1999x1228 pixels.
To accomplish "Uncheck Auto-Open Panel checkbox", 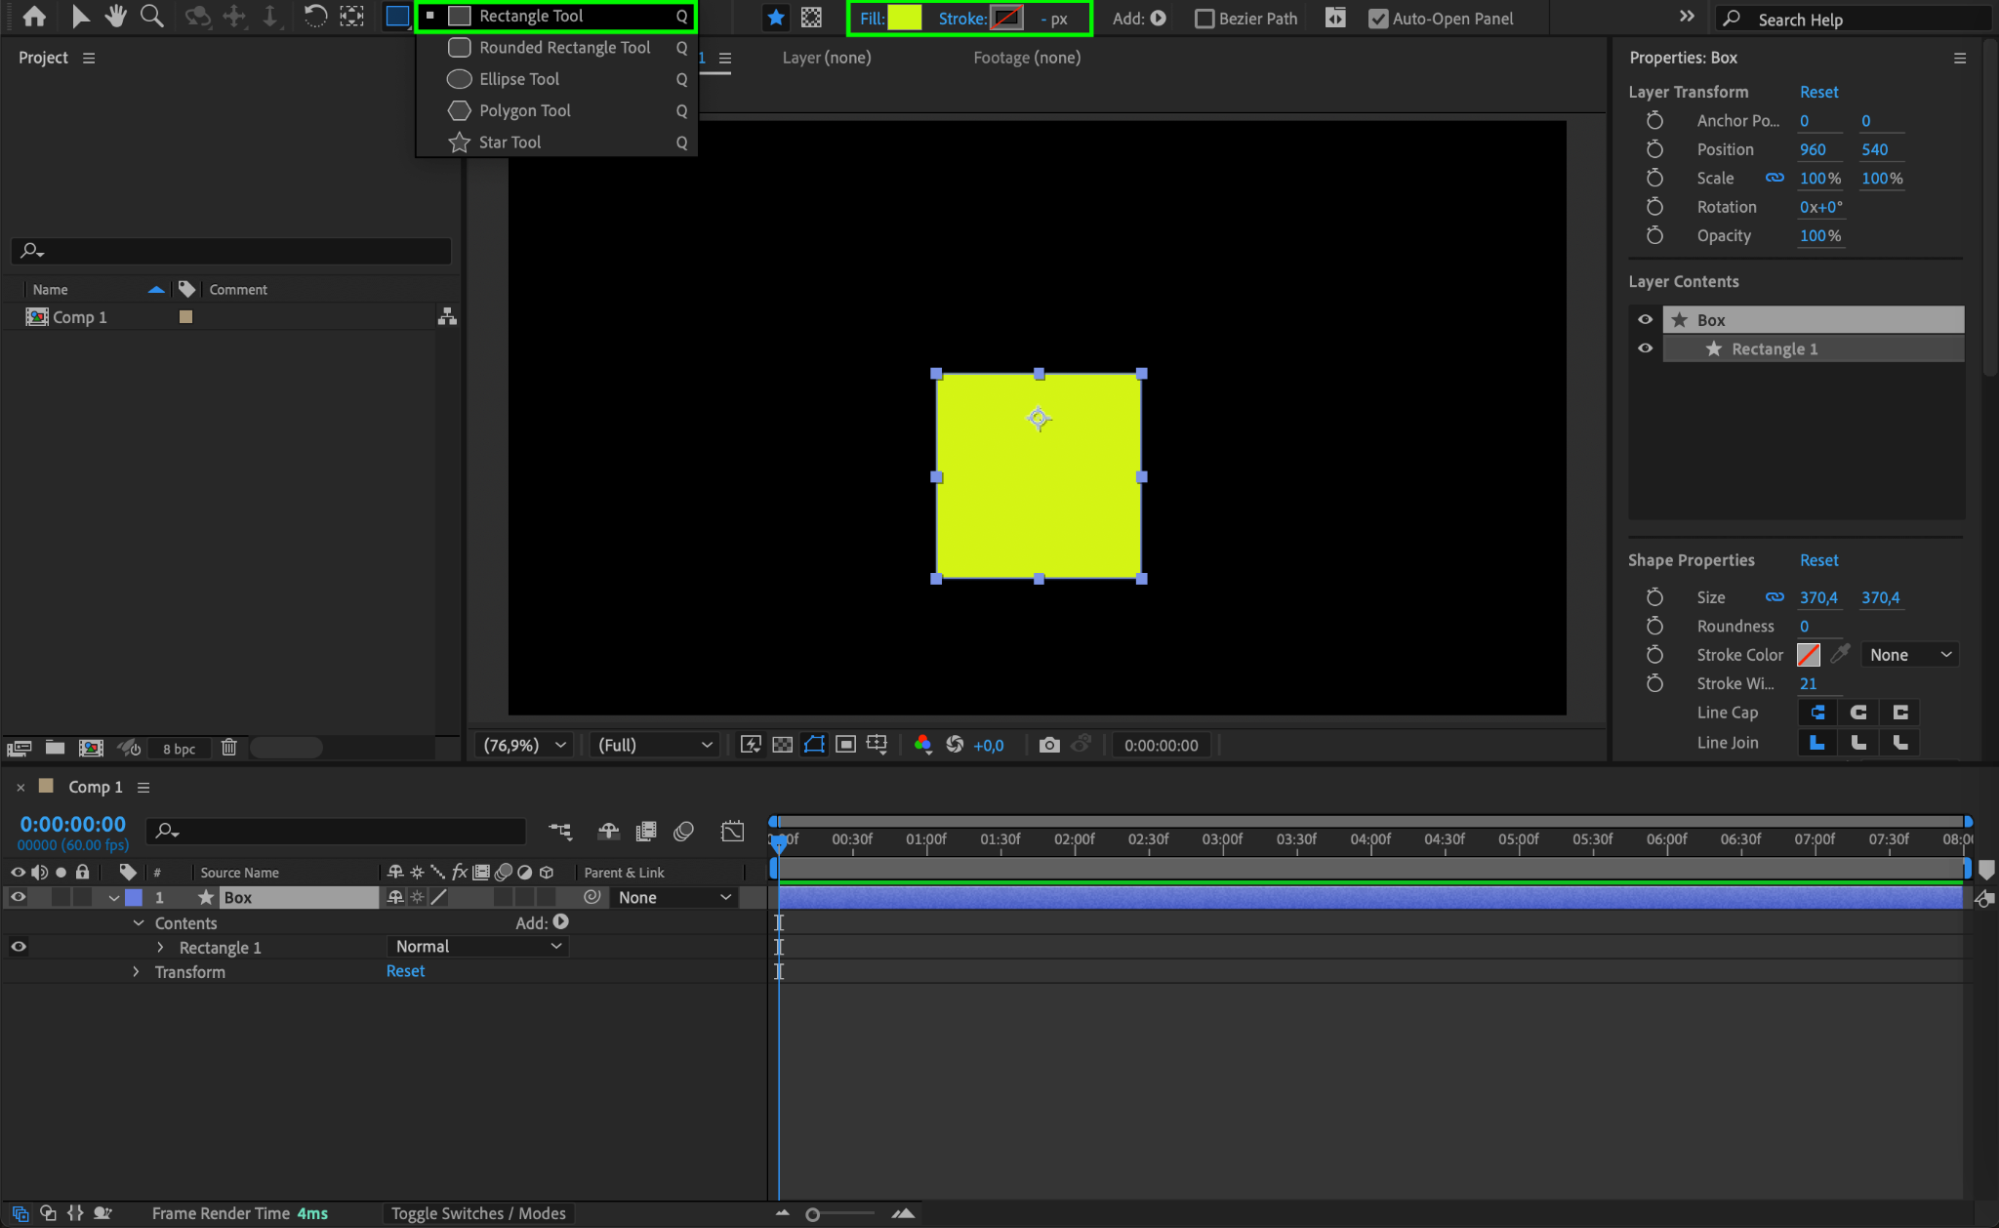I will point(1378,19).
